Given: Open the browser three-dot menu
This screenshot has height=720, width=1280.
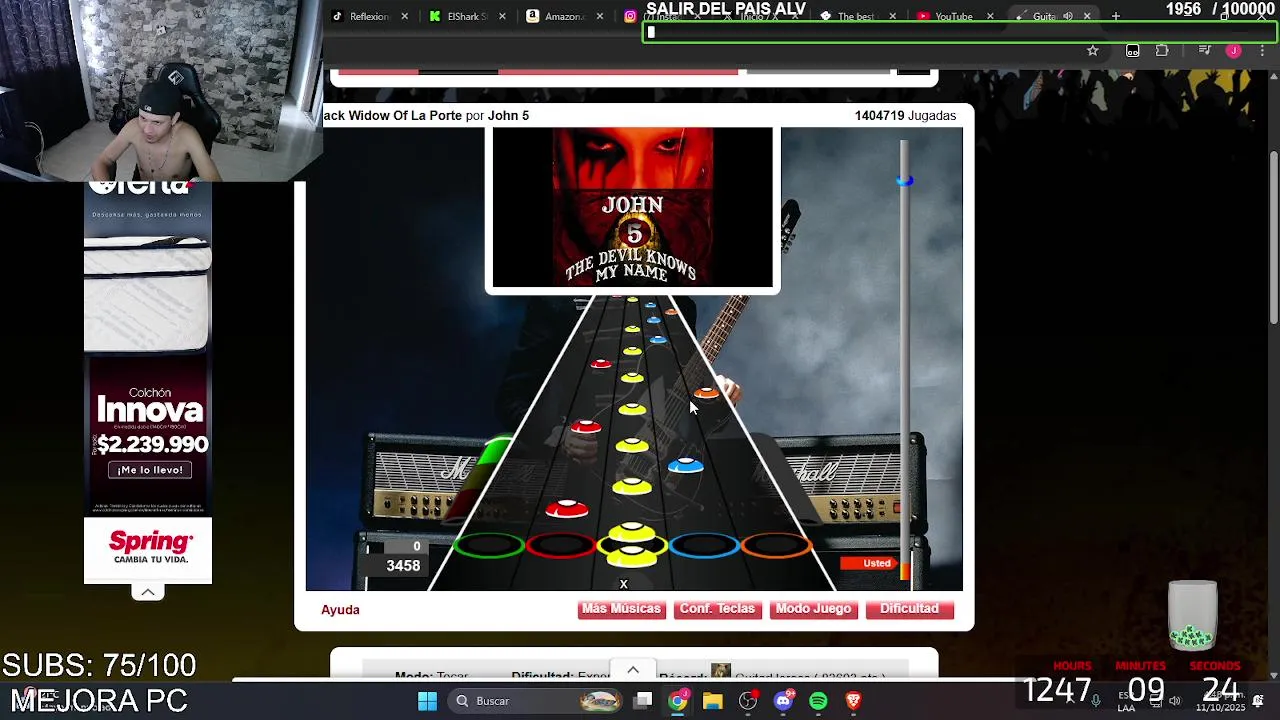Looking at the screenshot, I should point(1263,51).
